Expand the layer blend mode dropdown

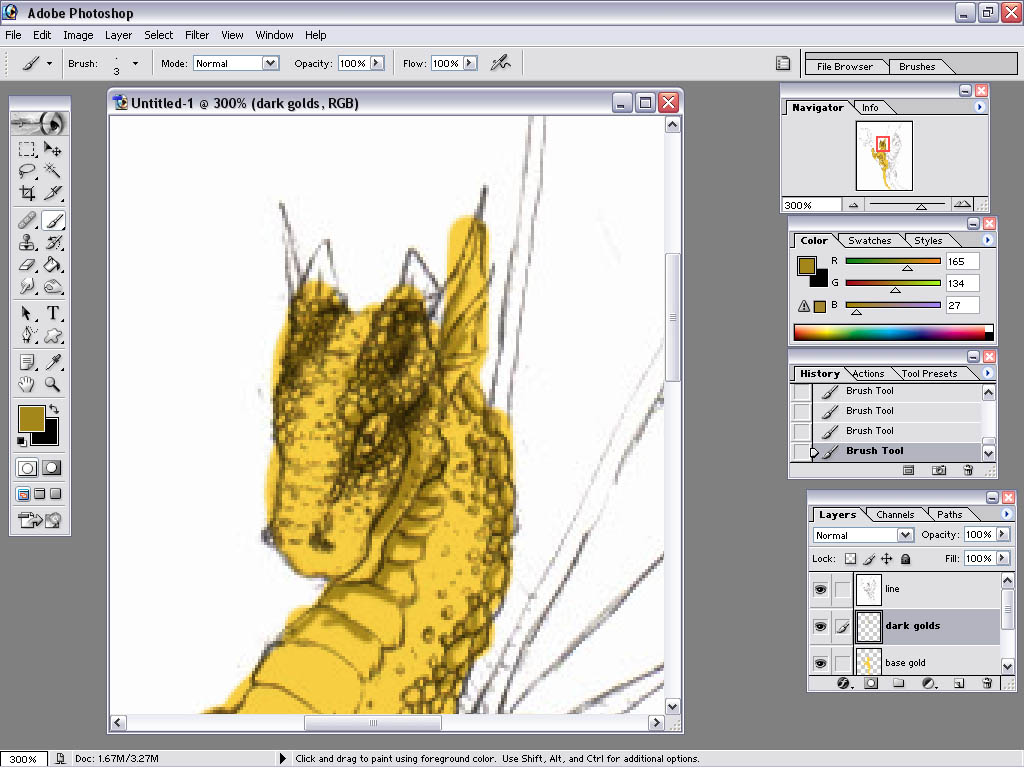(904, 535)
